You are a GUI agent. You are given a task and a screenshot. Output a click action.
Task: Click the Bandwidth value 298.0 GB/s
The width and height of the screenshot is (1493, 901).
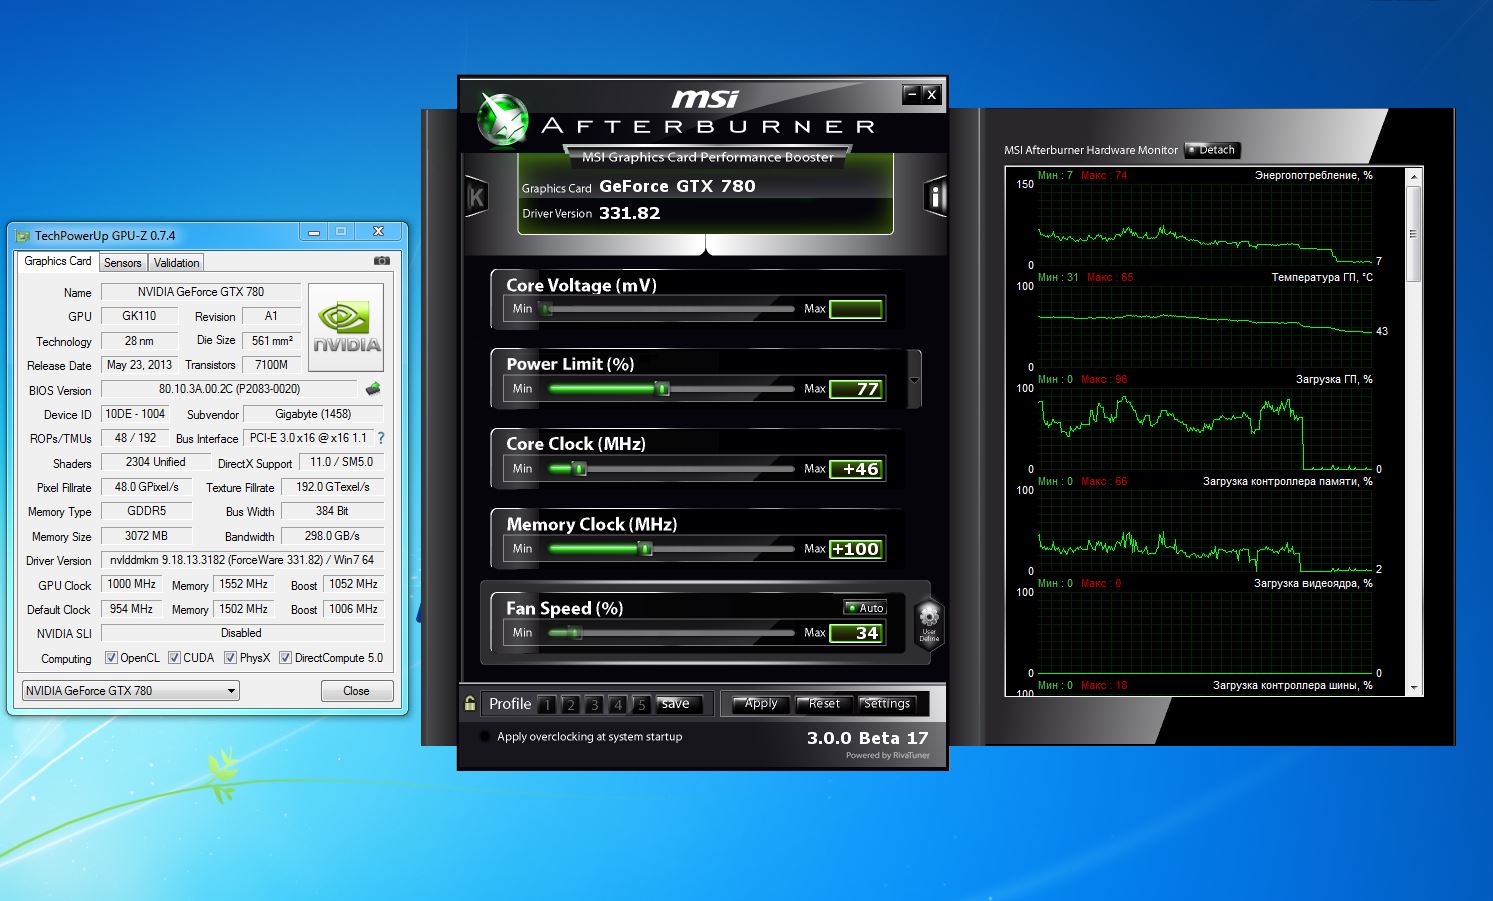(x=332, y=536)
